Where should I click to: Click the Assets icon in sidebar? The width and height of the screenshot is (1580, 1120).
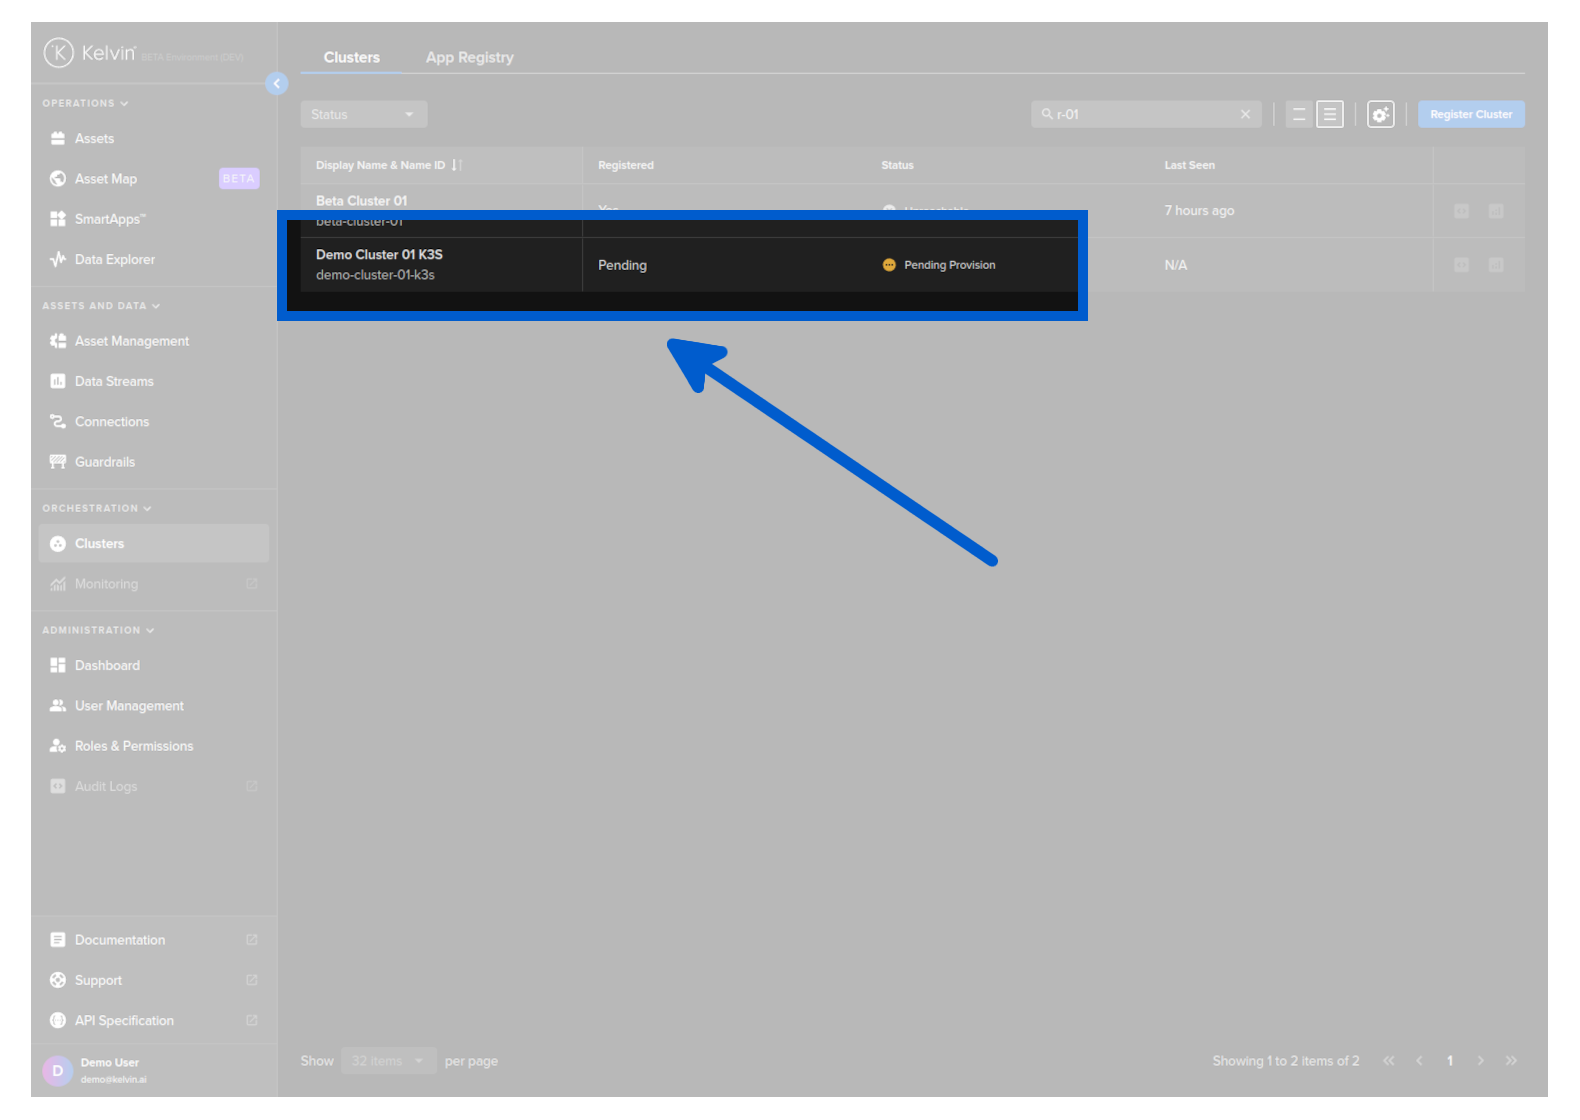[x=58, y=139]
